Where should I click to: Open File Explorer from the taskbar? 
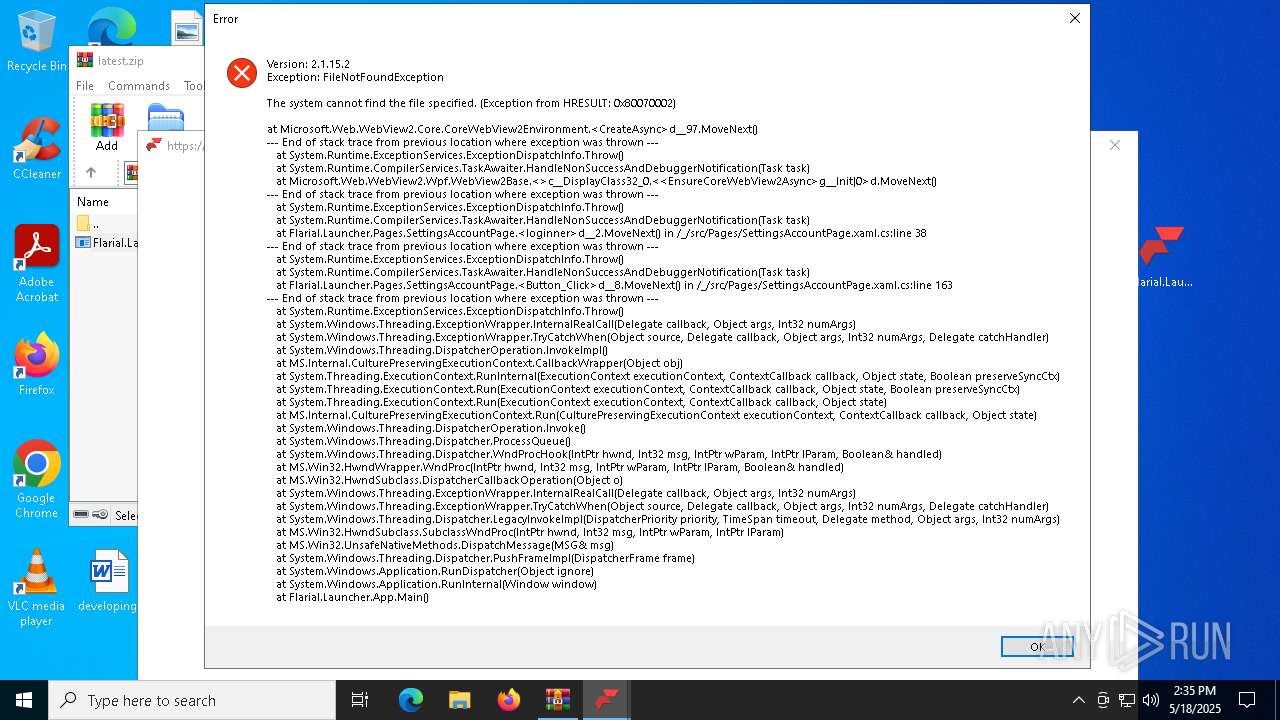pos(459,700)
